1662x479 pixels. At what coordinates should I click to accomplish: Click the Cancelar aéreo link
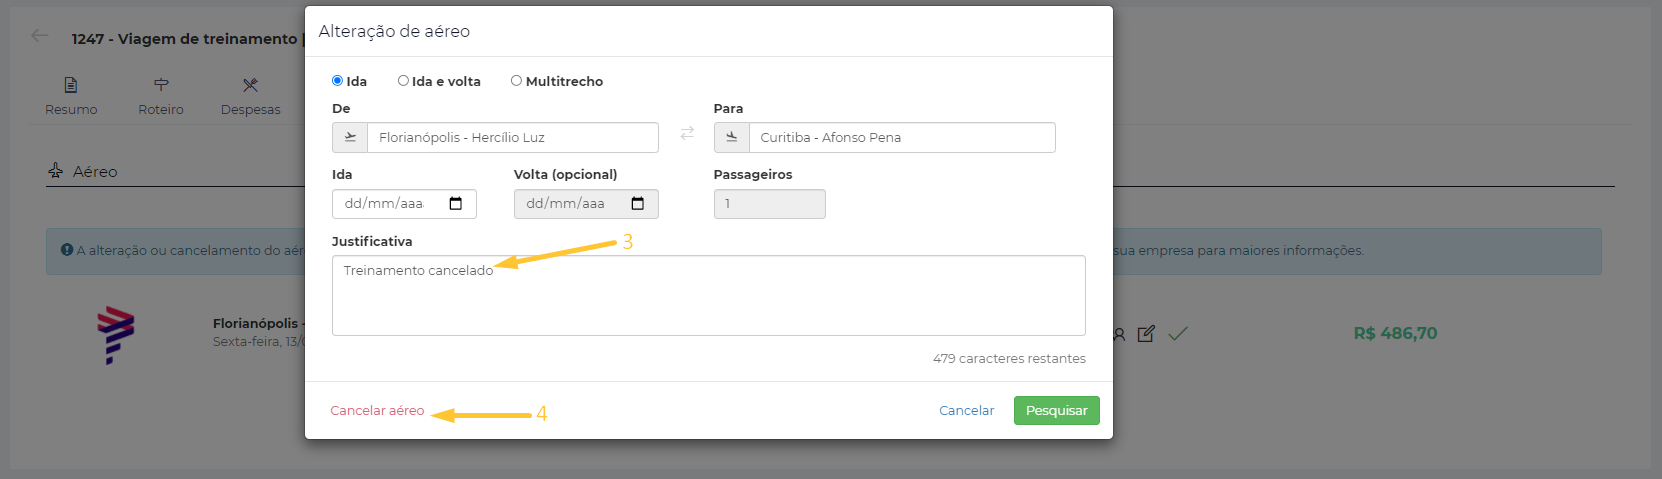point(377,411)
